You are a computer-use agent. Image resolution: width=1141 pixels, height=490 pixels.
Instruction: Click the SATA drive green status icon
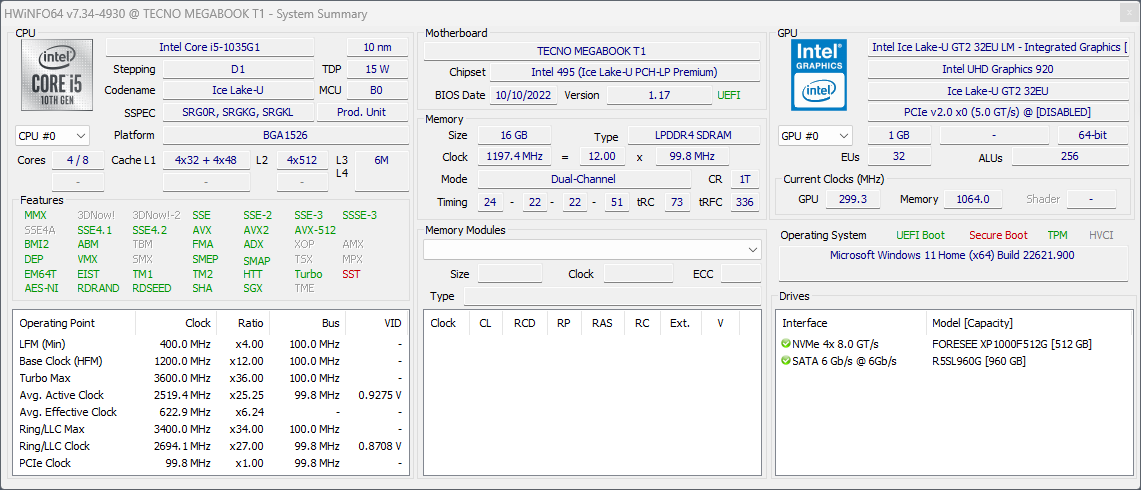pyautogui.click(x=786, y=361)
